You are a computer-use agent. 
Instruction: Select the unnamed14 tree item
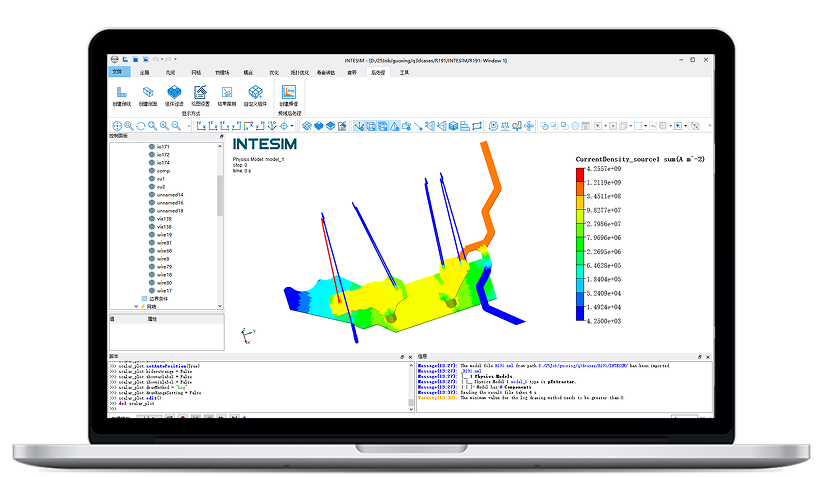pyautogui.click(x=170, y=195)
